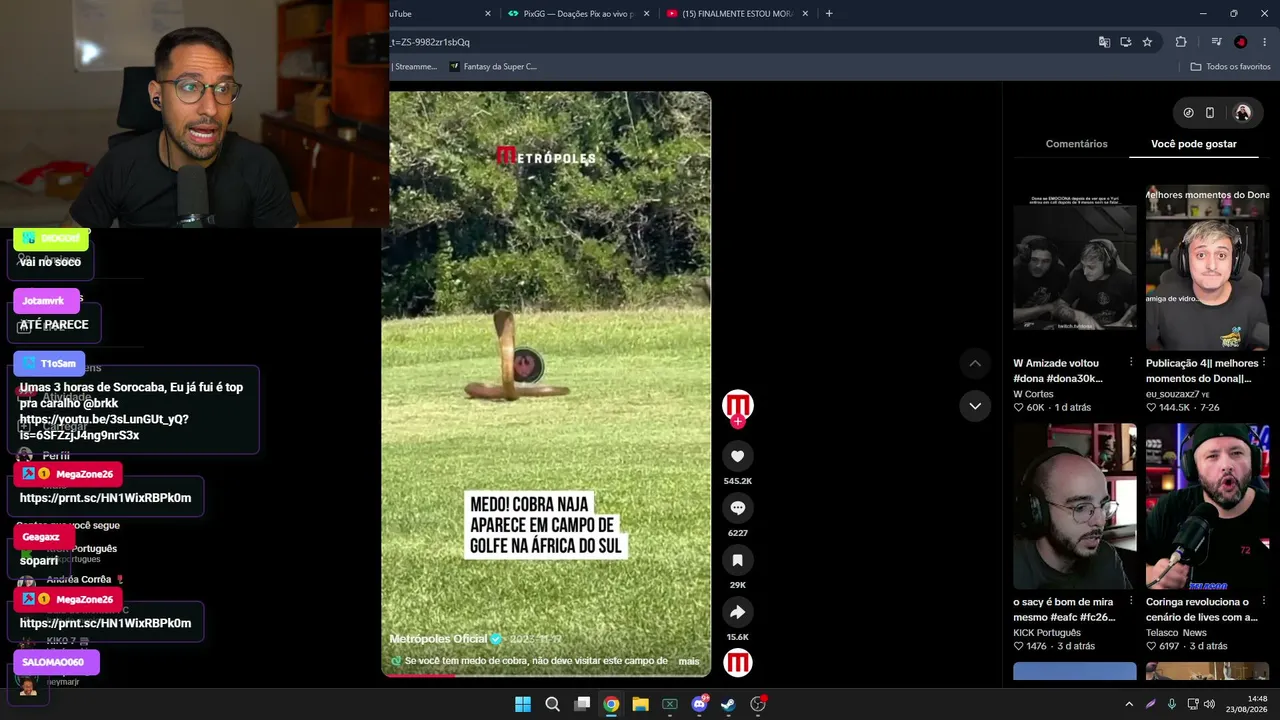Click the '6227' comment count
Image resolution: width=1280 pixels, height=720 pixels.
coord(738,533)
